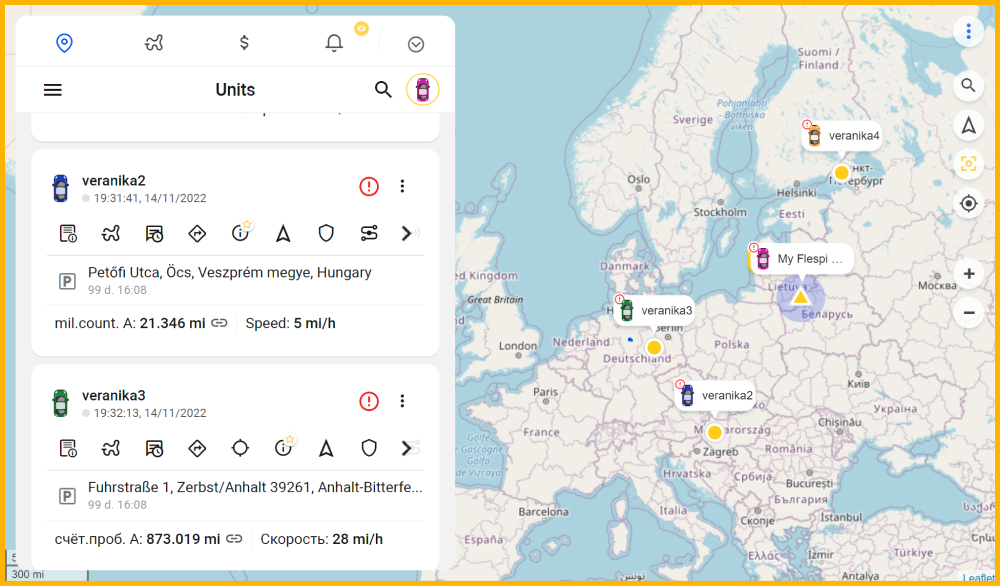Expand the chevron at end of veranika2 toolbar
The image size is (1000, 586).
[x=407, y=233]
